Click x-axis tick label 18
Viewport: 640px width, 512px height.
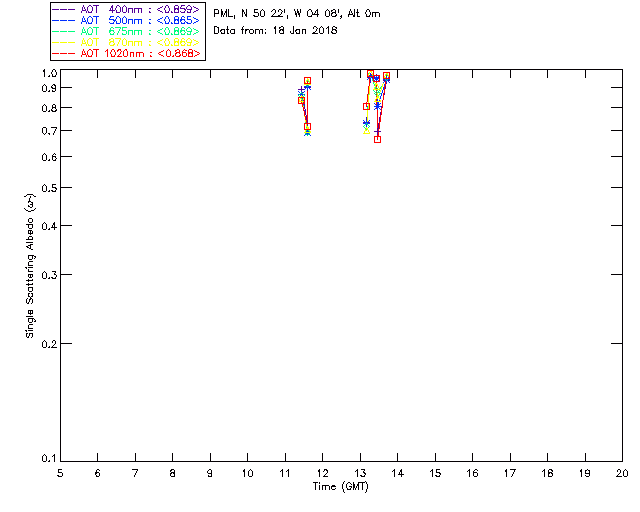(x=548, y=473)
